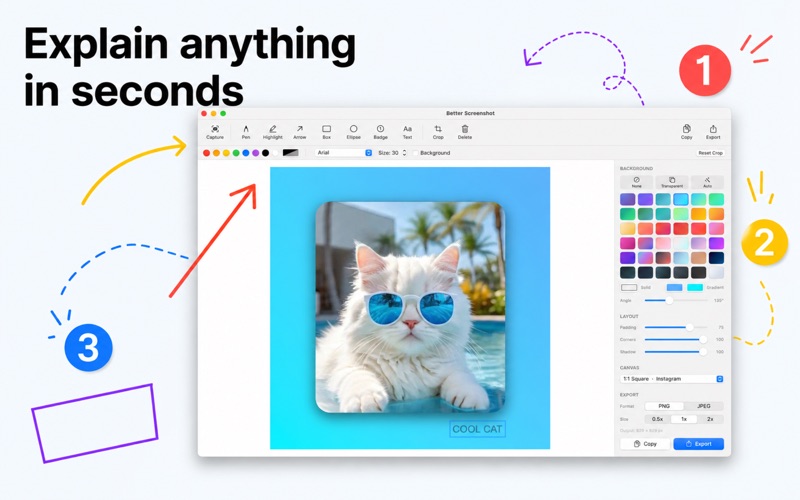The image size is (800, 500).
Task: Pick the red annotation color dot
Action: click(x=207, y=153)
